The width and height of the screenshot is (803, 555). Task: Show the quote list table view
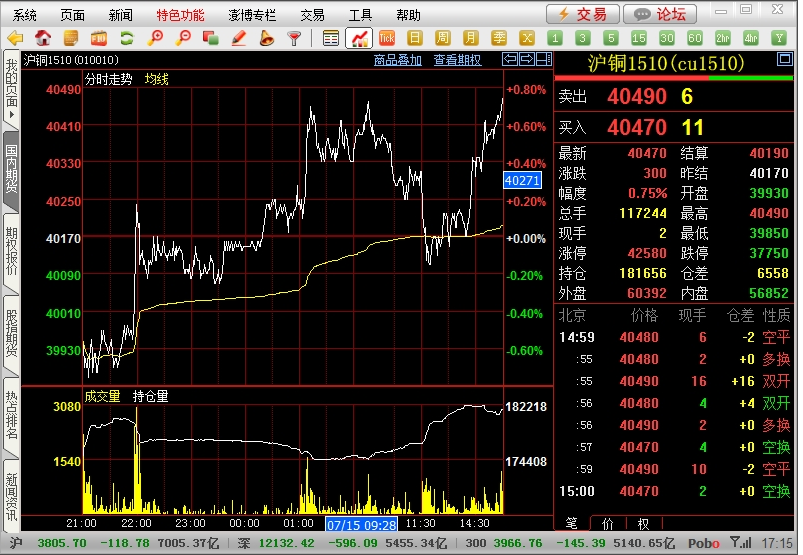coord(331,38)
